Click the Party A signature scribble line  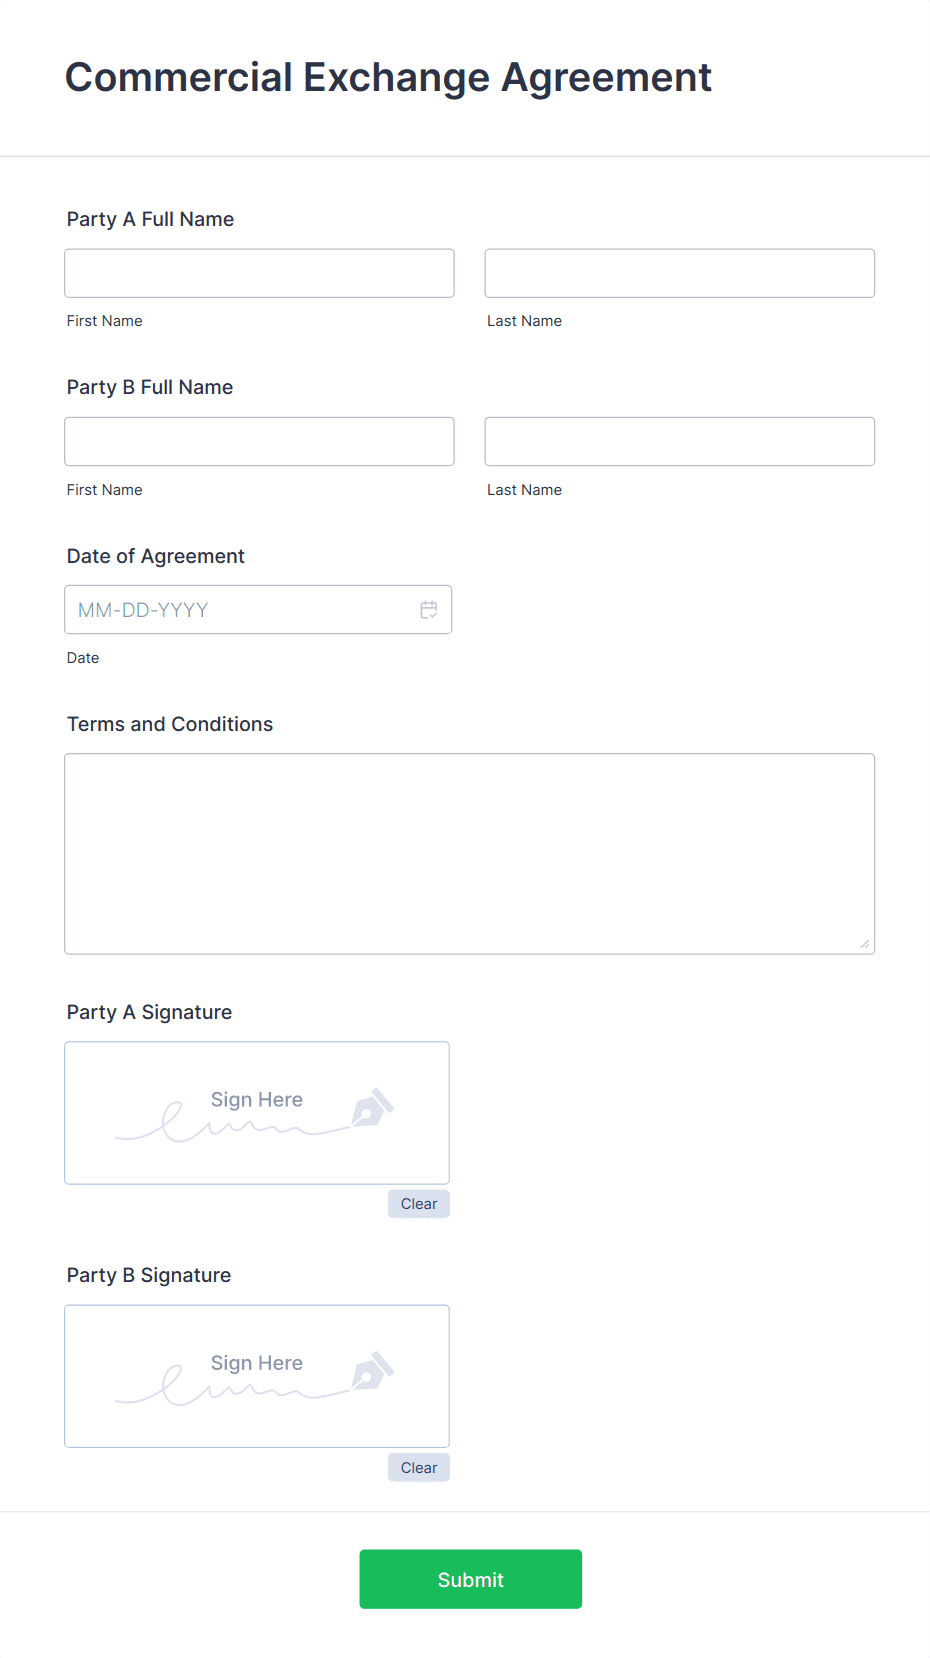pyautogui.click(x=230, y=1130)
